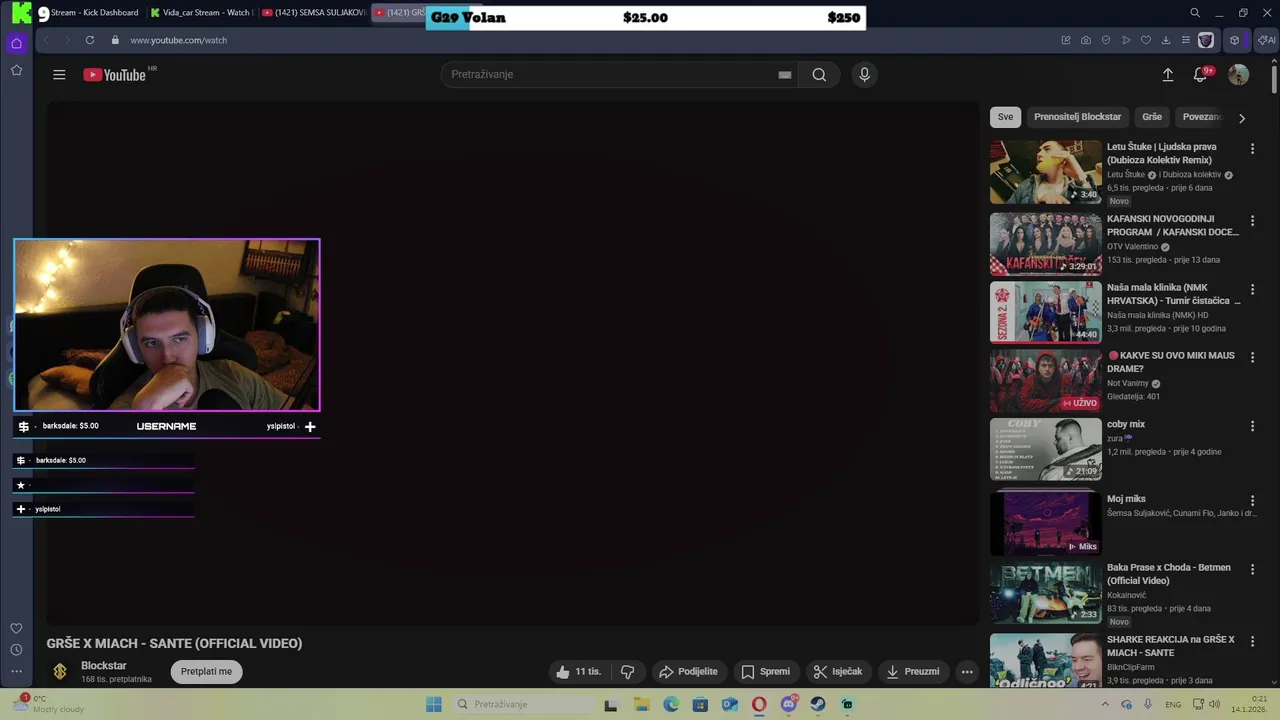Open the account avatar menu
The width and height of the screenshot is (1280, 720).
[x=1238, y=74]
